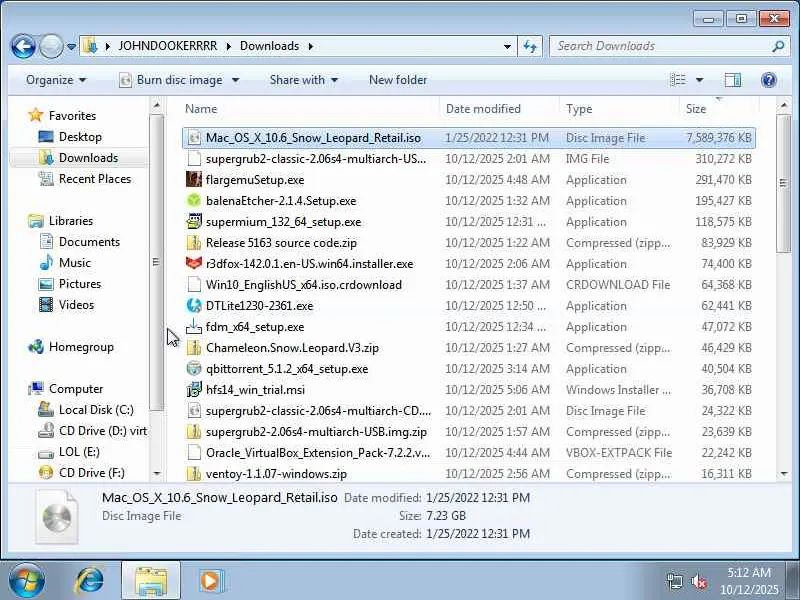Select supergrub2-classic multiarch-US IMG file
Image resolution: width=800 pixels, height=600 pixels.
(x=468, y=159)
